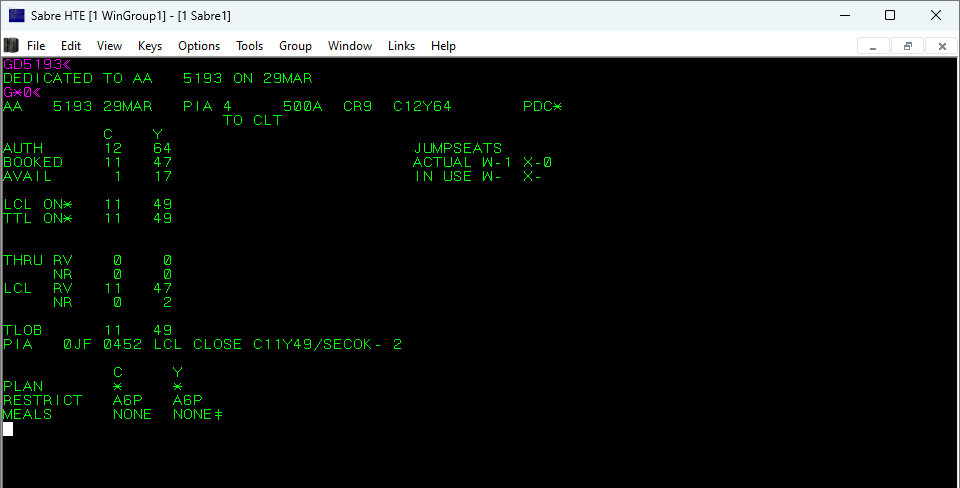
Task: Click the document icon left of File menu
Action: [x=11, y=45]
